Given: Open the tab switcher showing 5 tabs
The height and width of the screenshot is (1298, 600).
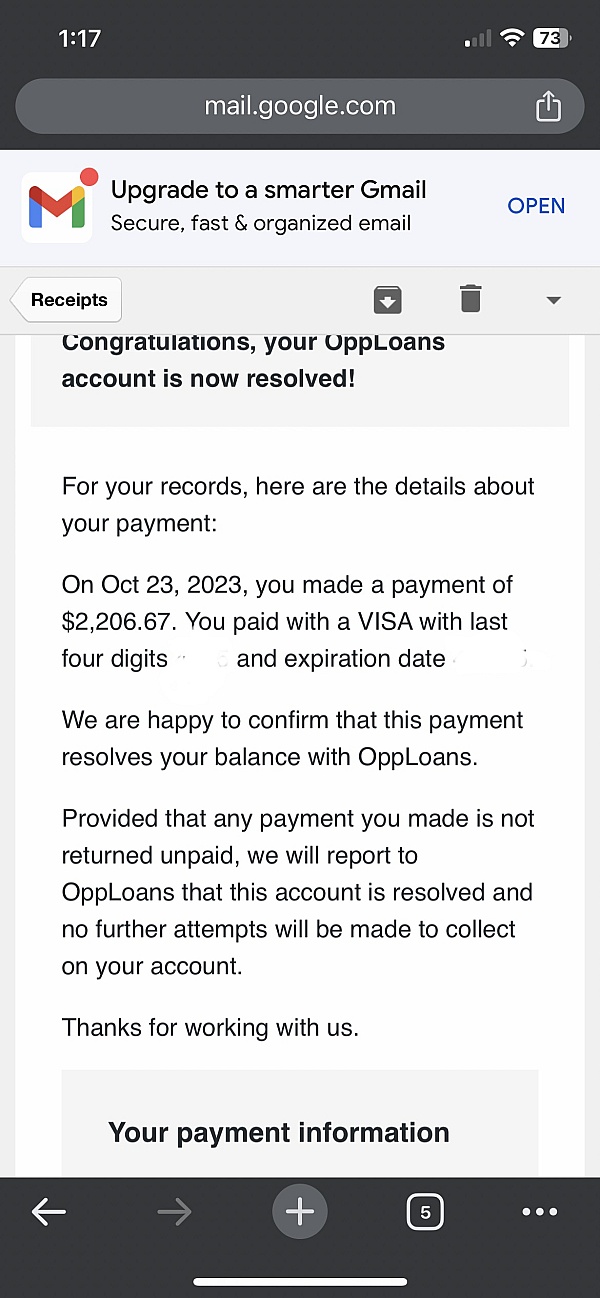Looking at the screenshot, I should (x=425, y=1212).
